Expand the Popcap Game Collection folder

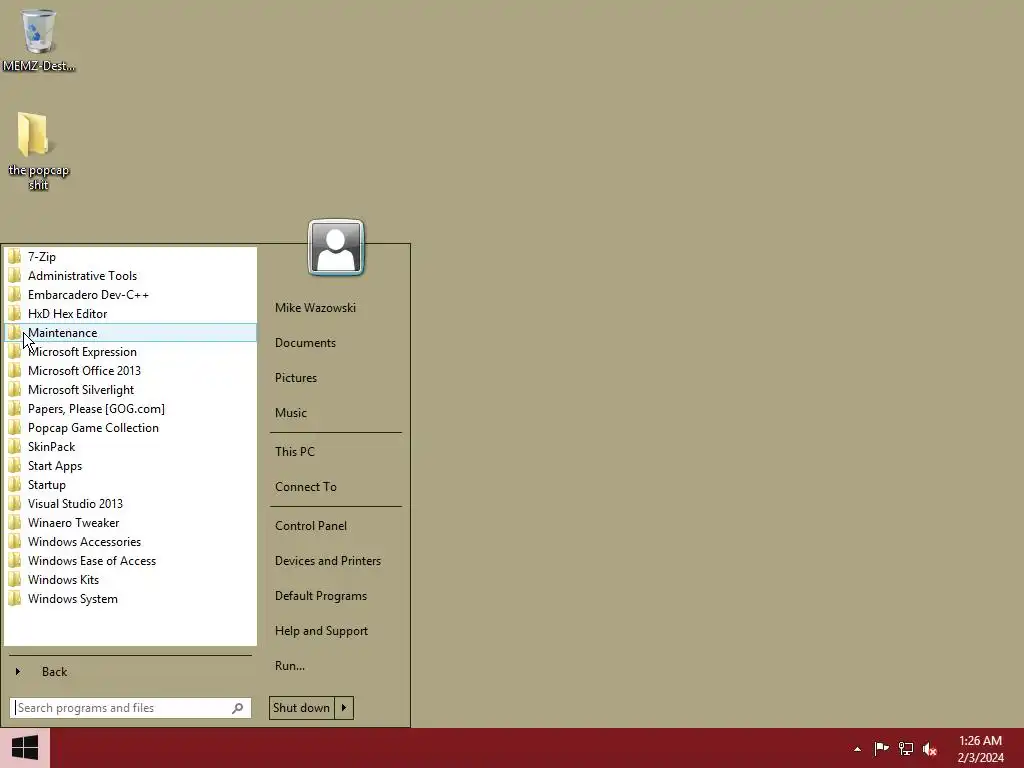pyautogui.click(x=131, y=428)
